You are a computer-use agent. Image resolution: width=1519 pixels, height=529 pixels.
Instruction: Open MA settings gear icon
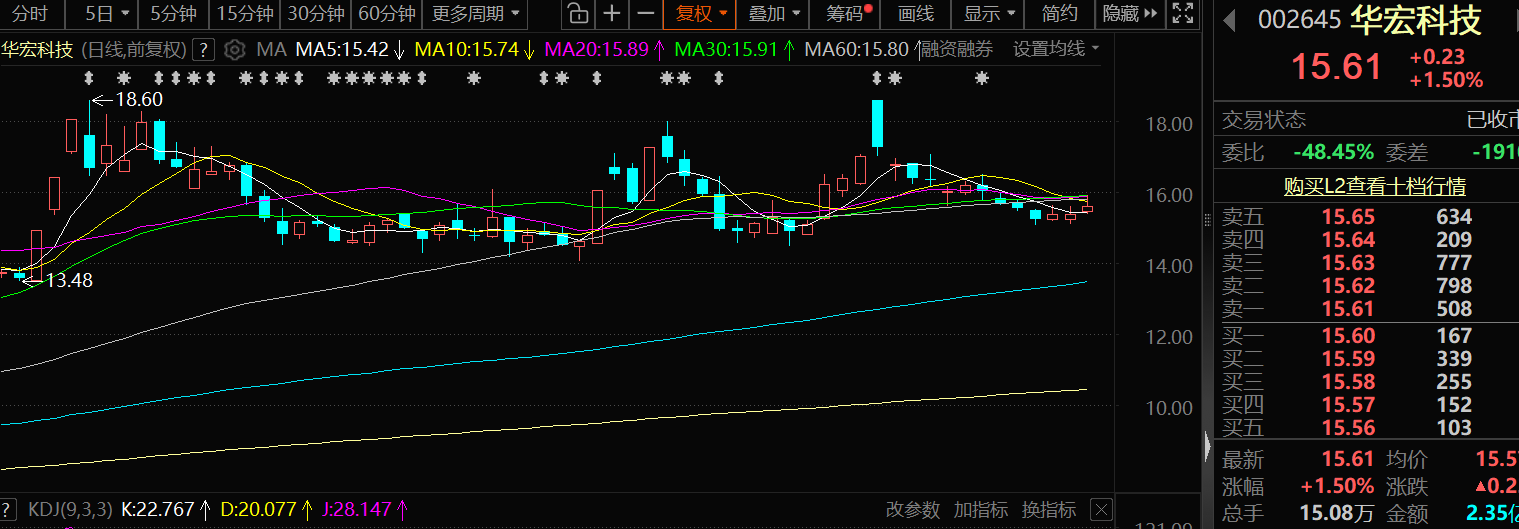click(234, 50)
